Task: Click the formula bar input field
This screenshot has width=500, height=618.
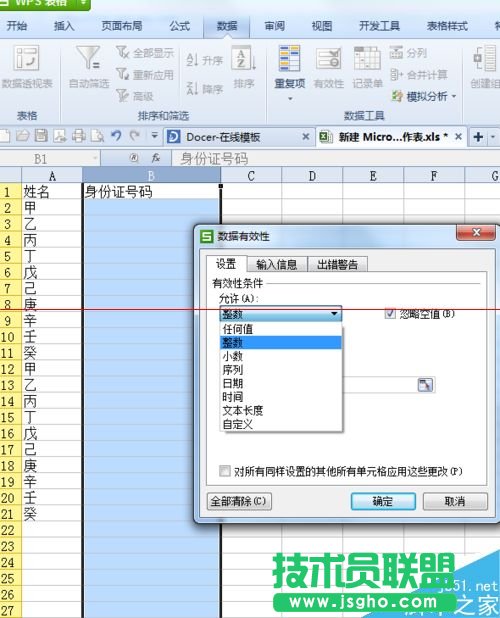Action: (x=336, y=158)
